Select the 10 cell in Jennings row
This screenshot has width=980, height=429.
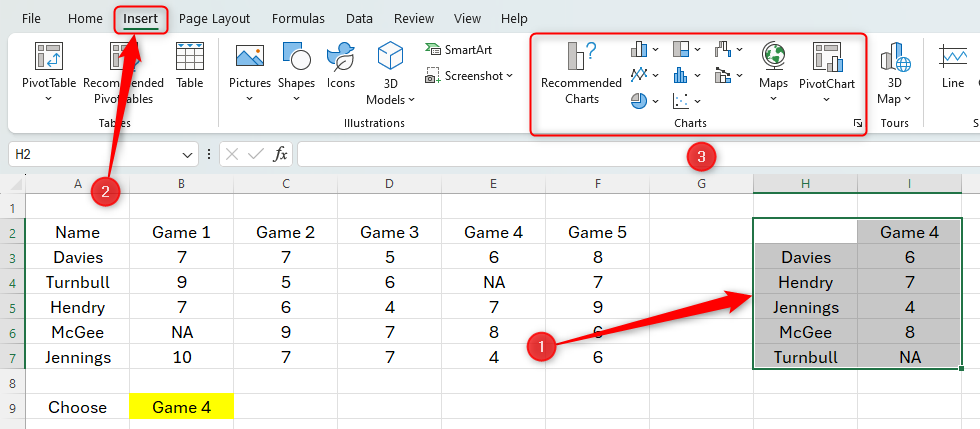[x=181, y=357]
